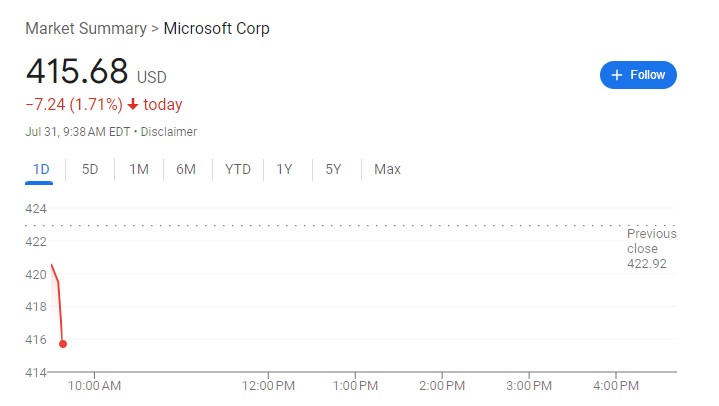Click the 4:00 PM time axis label

(616, 385)
